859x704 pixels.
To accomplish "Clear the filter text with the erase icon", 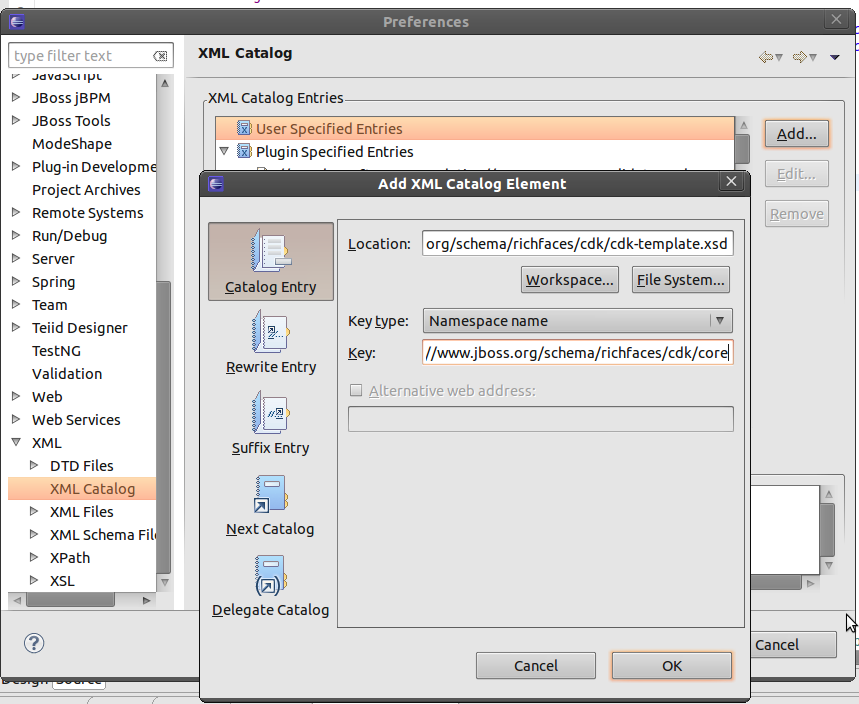I will pos(160,56).
